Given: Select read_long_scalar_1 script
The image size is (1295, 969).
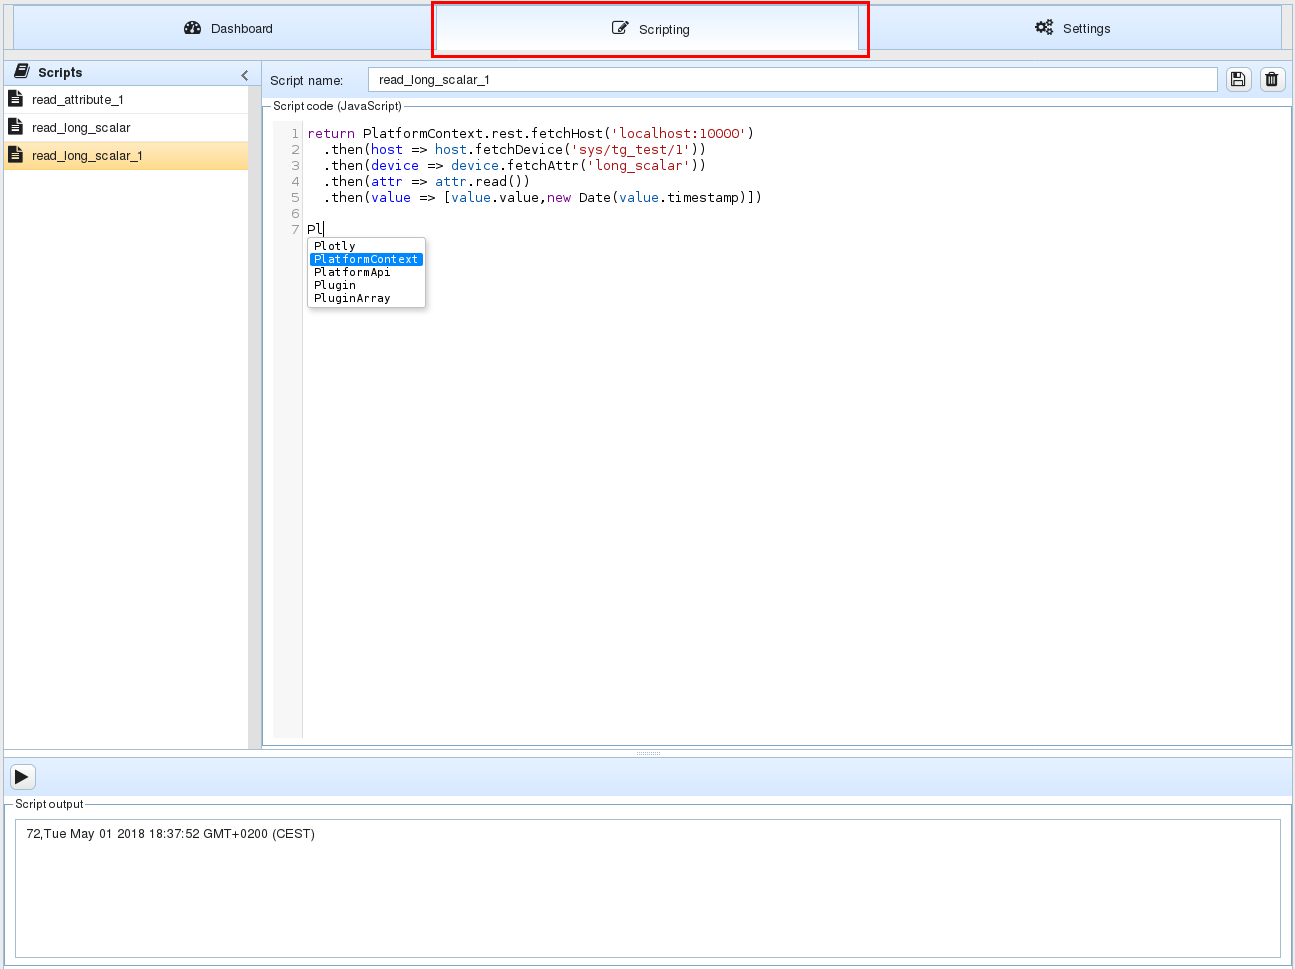Looking at the screenshot, I should click(126, 156).
